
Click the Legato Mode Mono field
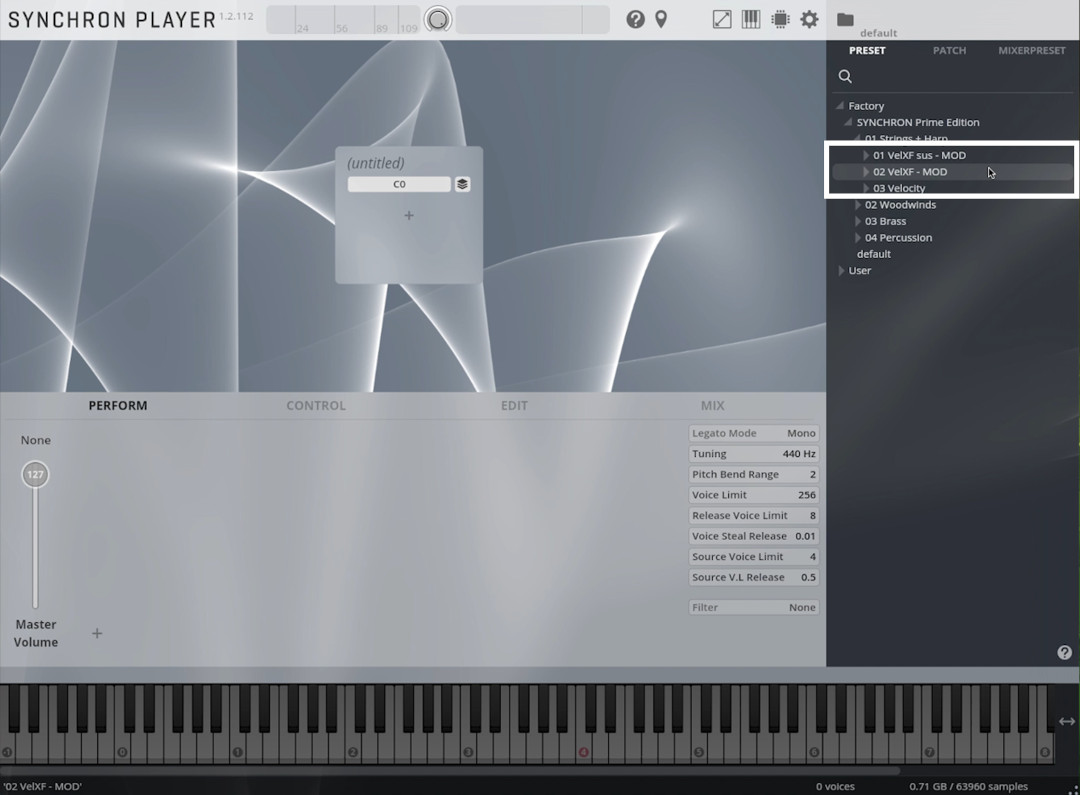pos(754,433)
